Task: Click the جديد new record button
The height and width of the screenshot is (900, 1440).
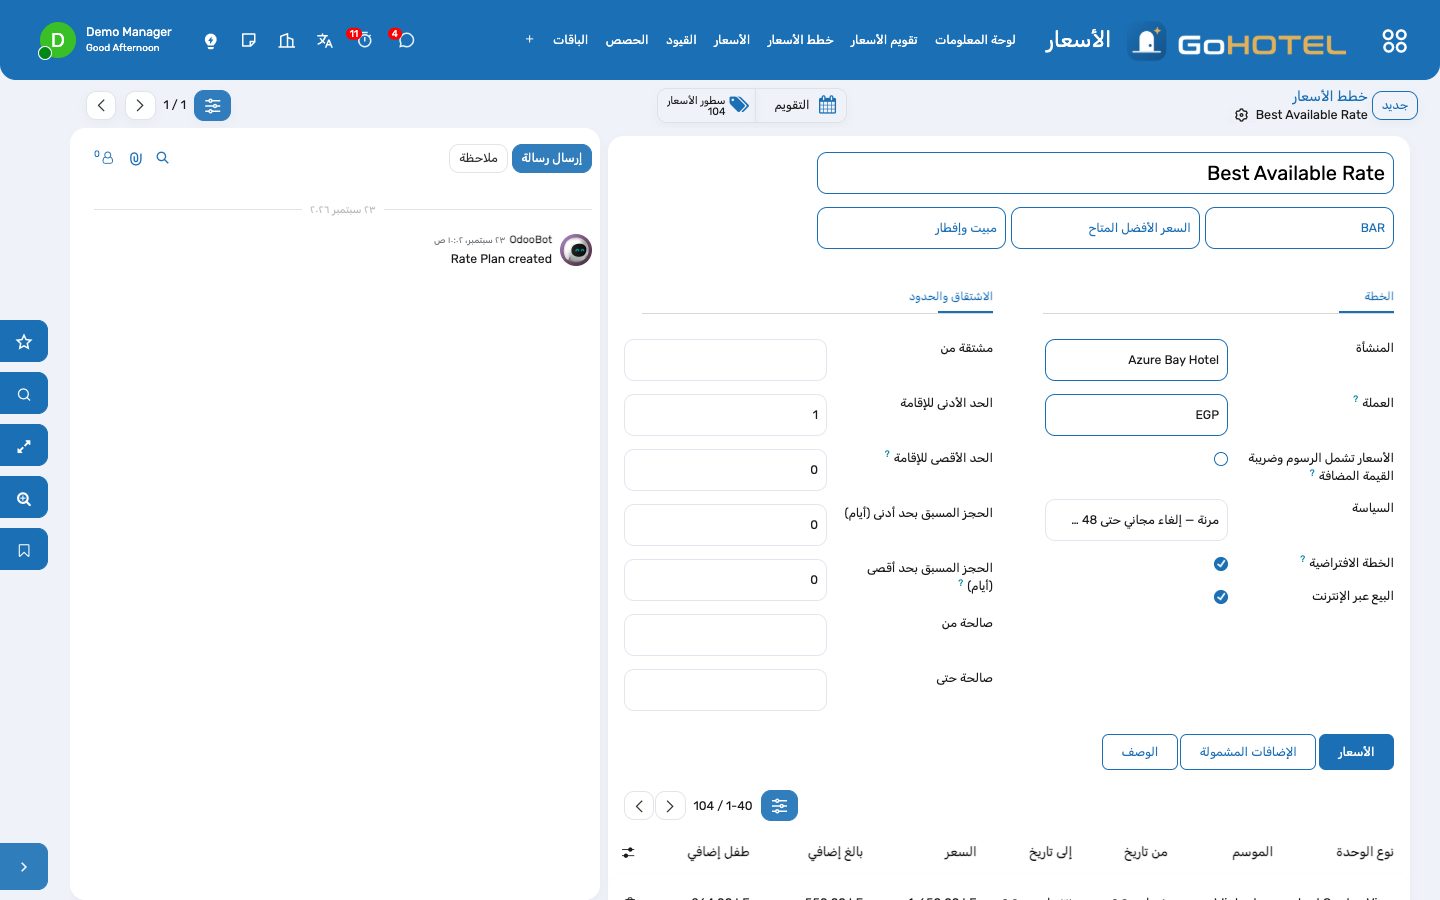Action: pos(1394,105)
